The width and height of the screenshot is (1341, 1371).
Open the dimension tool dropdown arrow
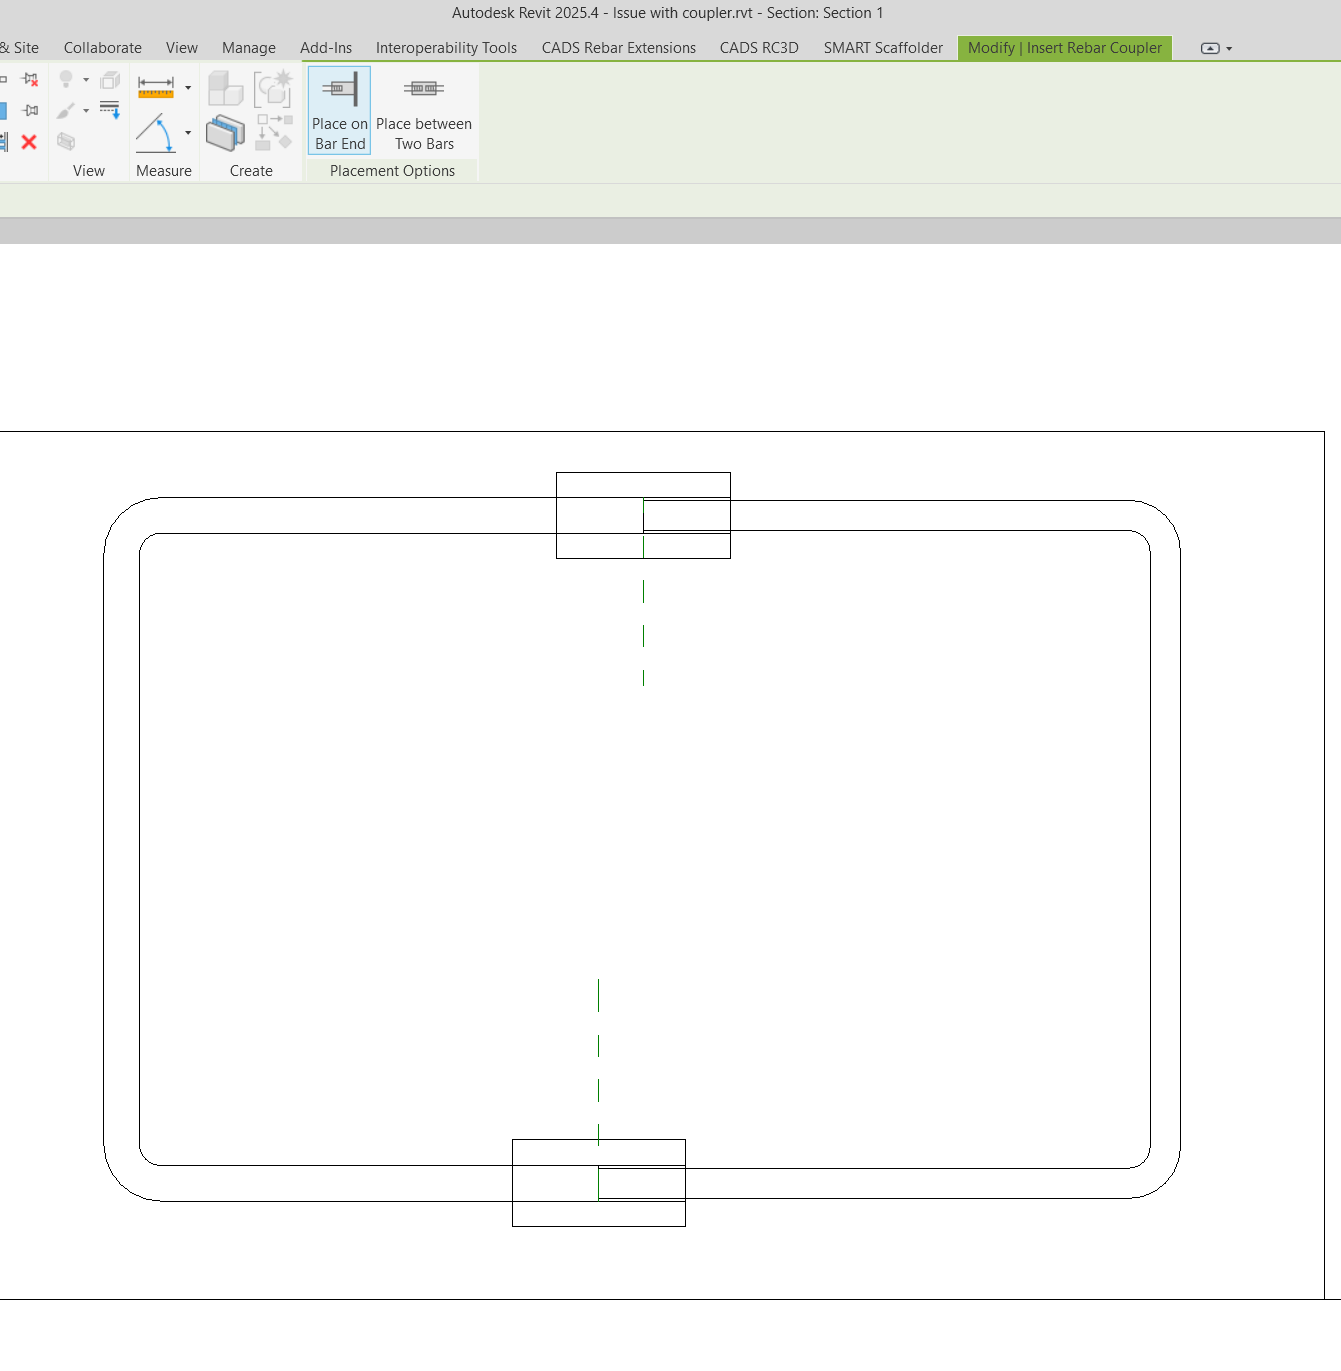[188, 132]
